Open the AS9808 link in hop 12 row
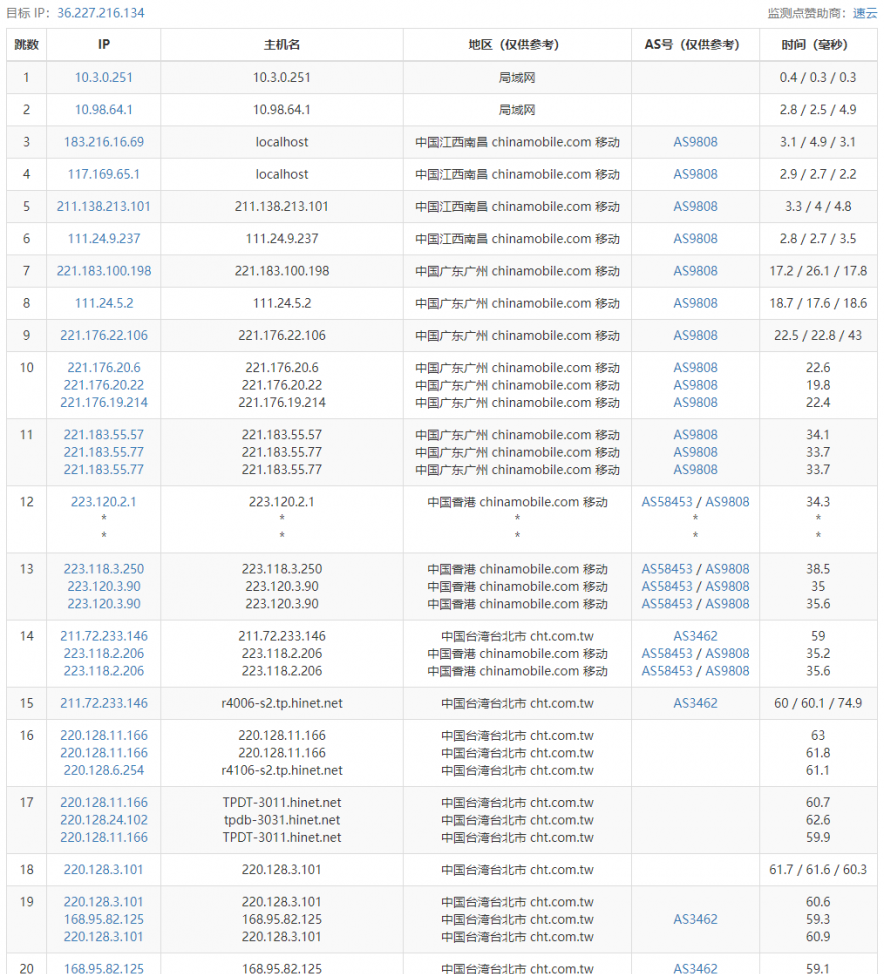Screen dimensions: 884x974 [x=727, y=502]
